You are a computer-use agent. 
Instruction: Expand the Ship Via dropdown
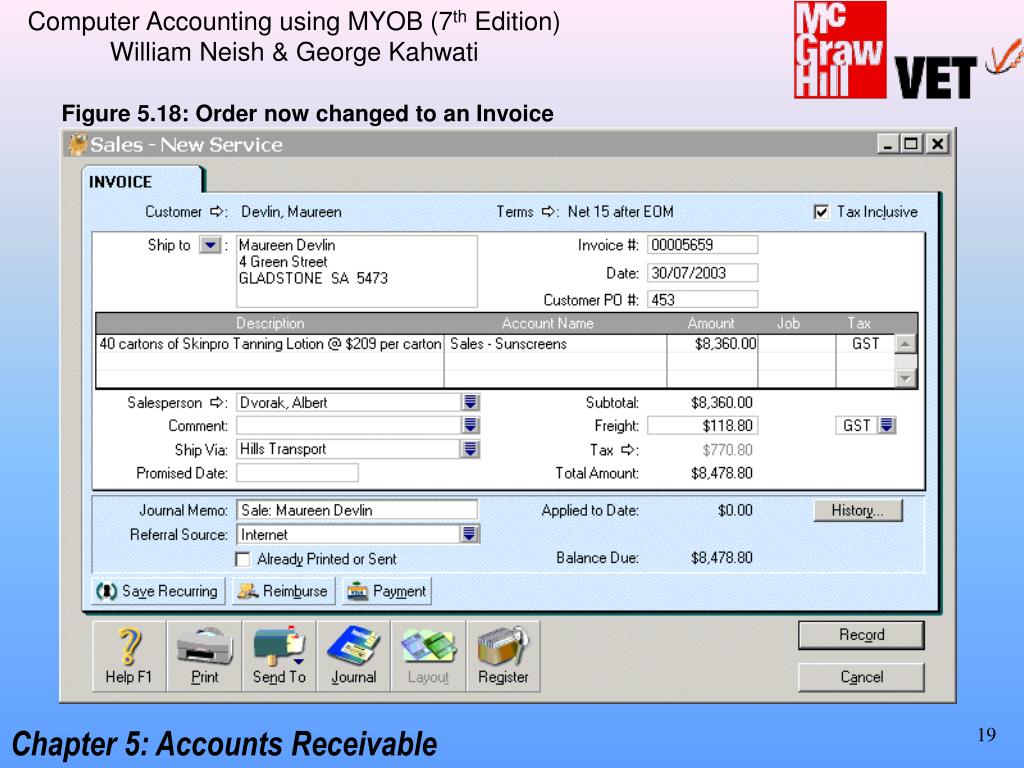(470, 449)
